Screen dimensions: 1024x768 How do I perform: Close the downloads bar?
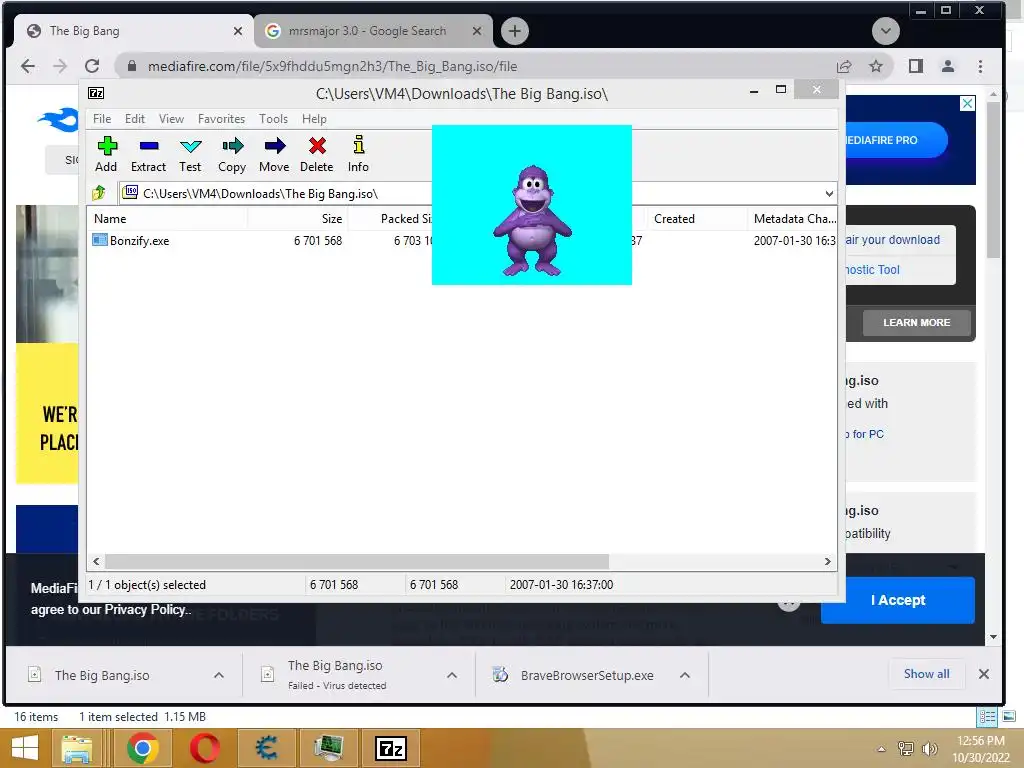(x=984, y=674)
